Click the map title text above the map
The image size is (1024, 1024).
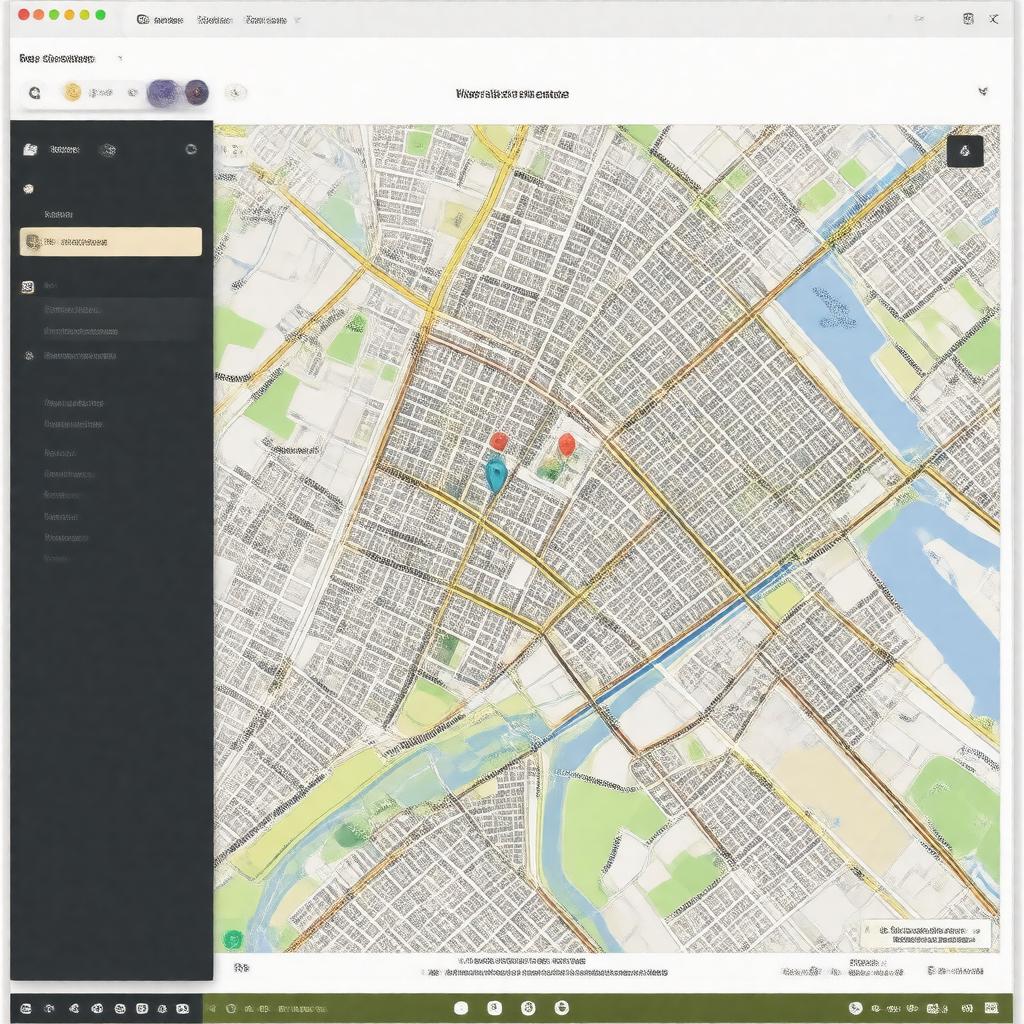point(512,94)
